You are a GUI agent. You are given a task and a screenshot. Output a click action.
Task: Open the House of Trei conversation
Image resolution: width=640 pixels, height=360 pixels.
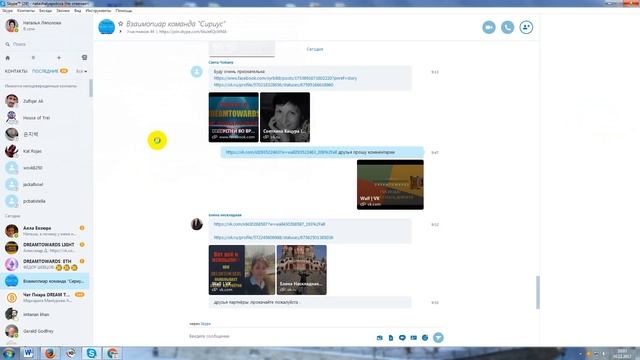(x=45, y=118)
